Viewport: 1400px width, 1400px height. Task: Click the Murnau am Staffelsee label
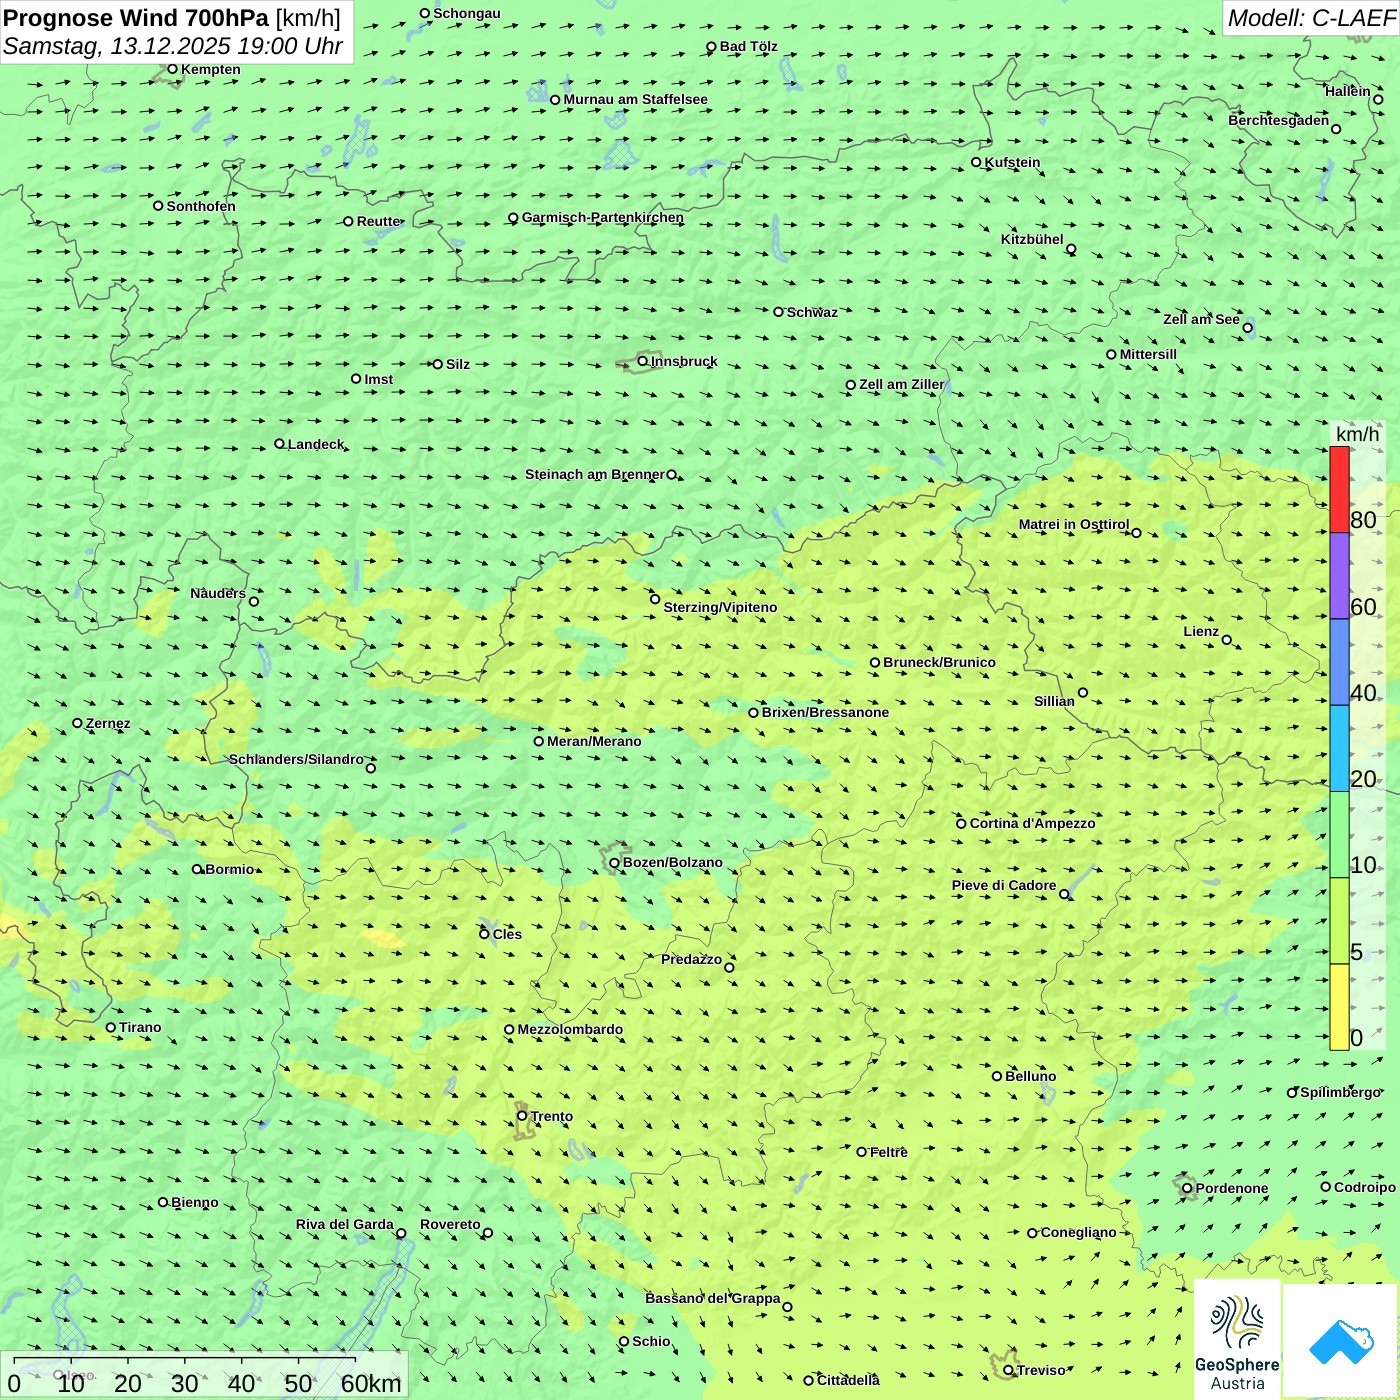635,99
